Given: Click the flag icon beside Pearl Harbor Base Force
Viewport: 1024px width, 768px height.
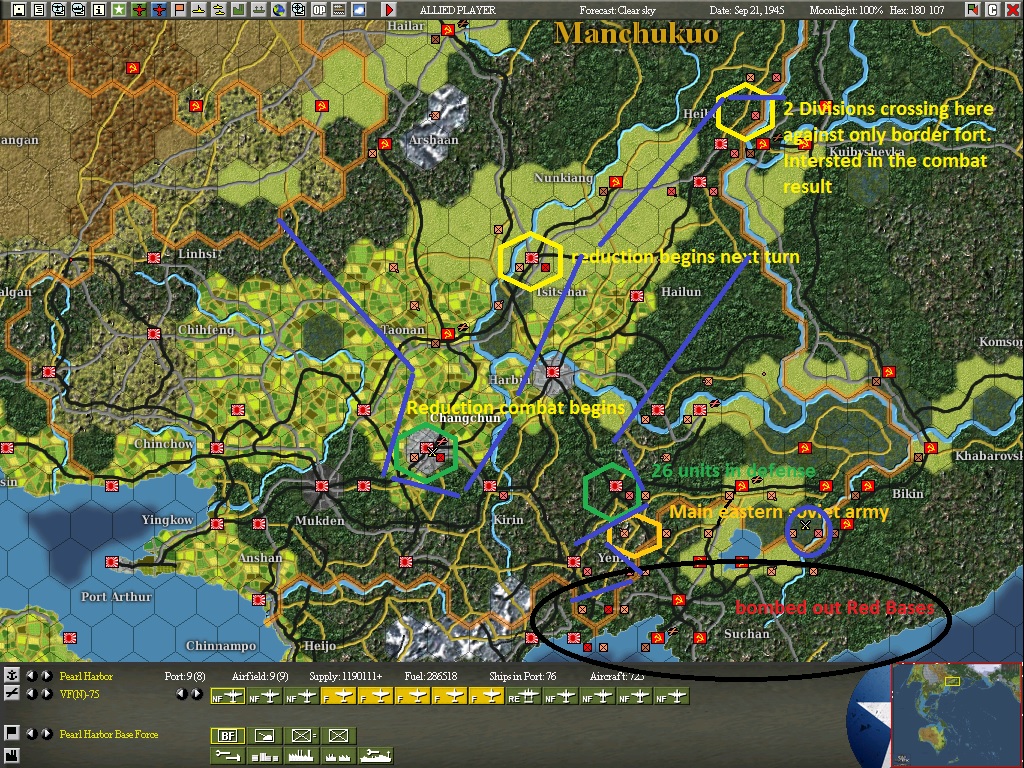Looking at the screenshot, I should click(12, 734).
